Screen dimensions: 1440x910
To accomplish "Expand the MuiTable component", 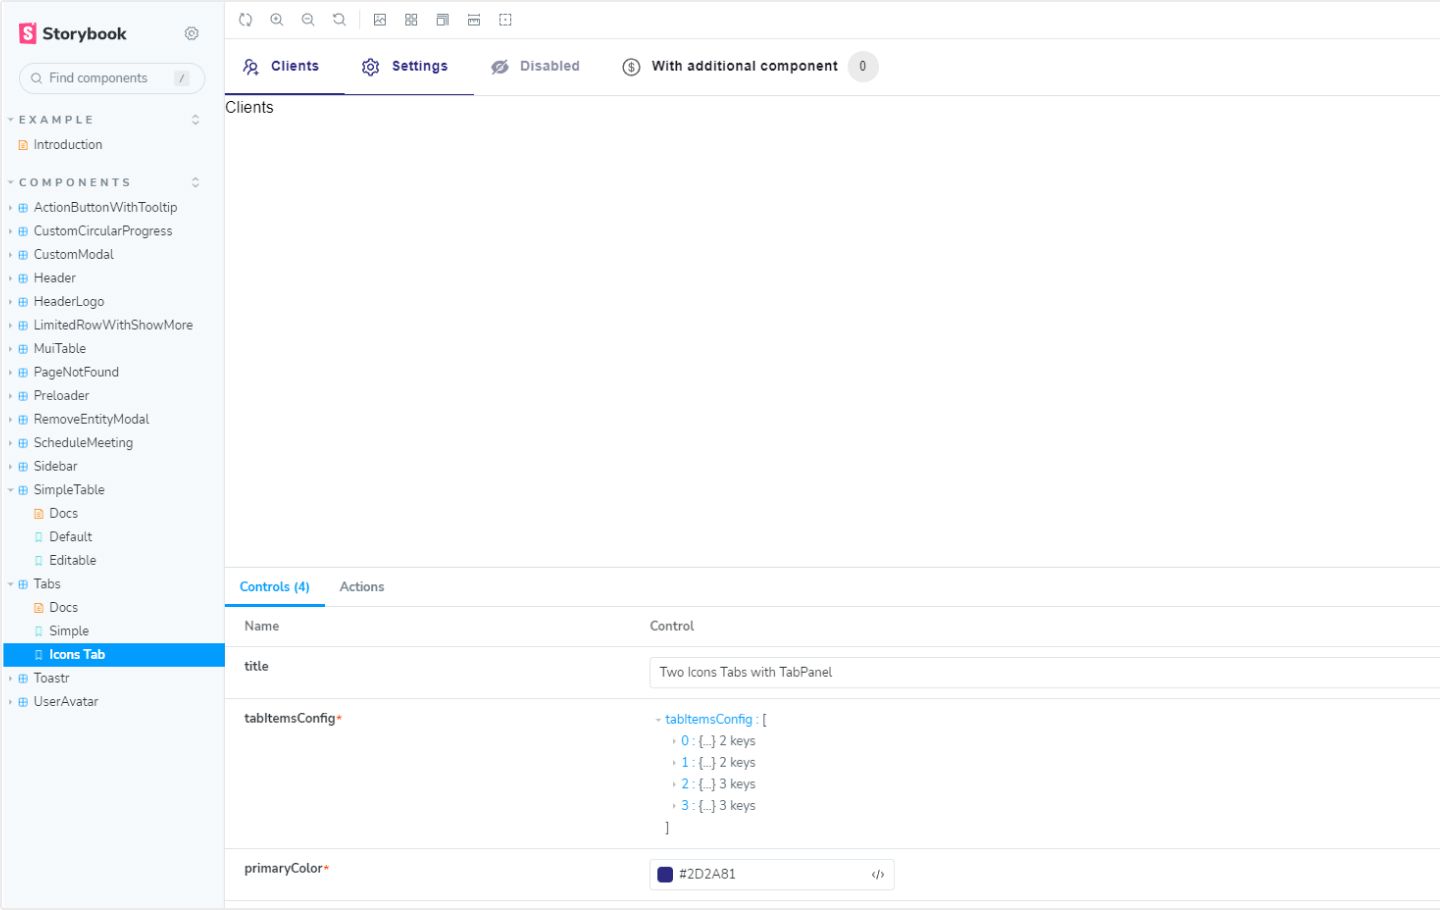I will 60,349.
